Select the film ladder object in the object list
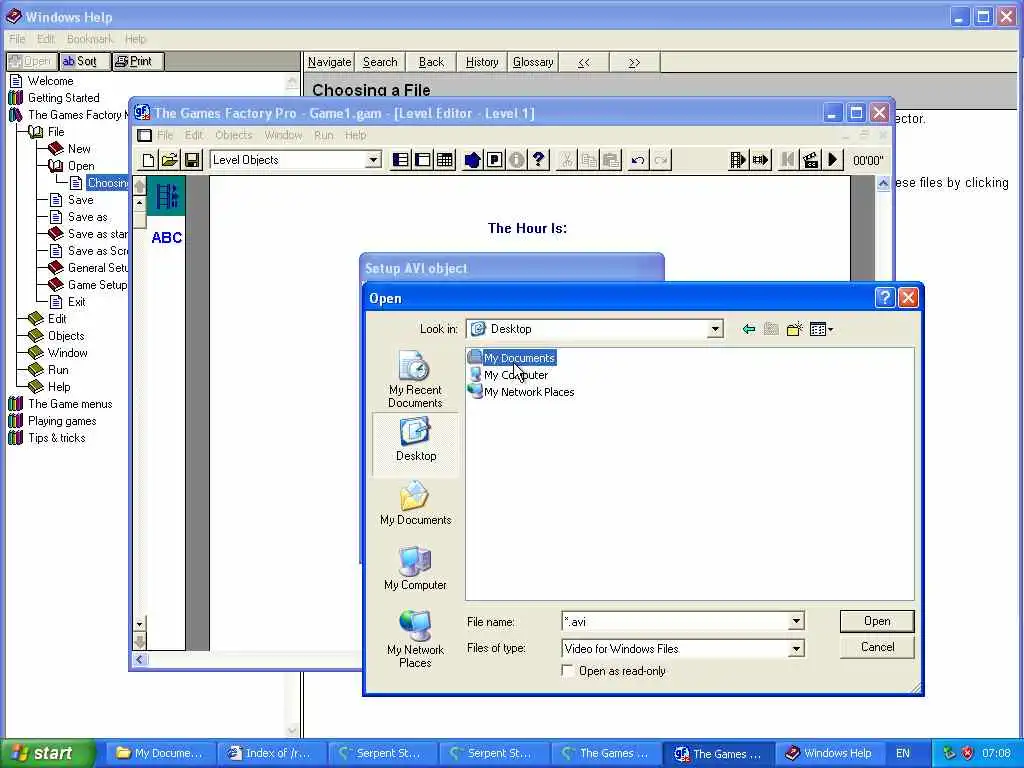 point(167,196)
